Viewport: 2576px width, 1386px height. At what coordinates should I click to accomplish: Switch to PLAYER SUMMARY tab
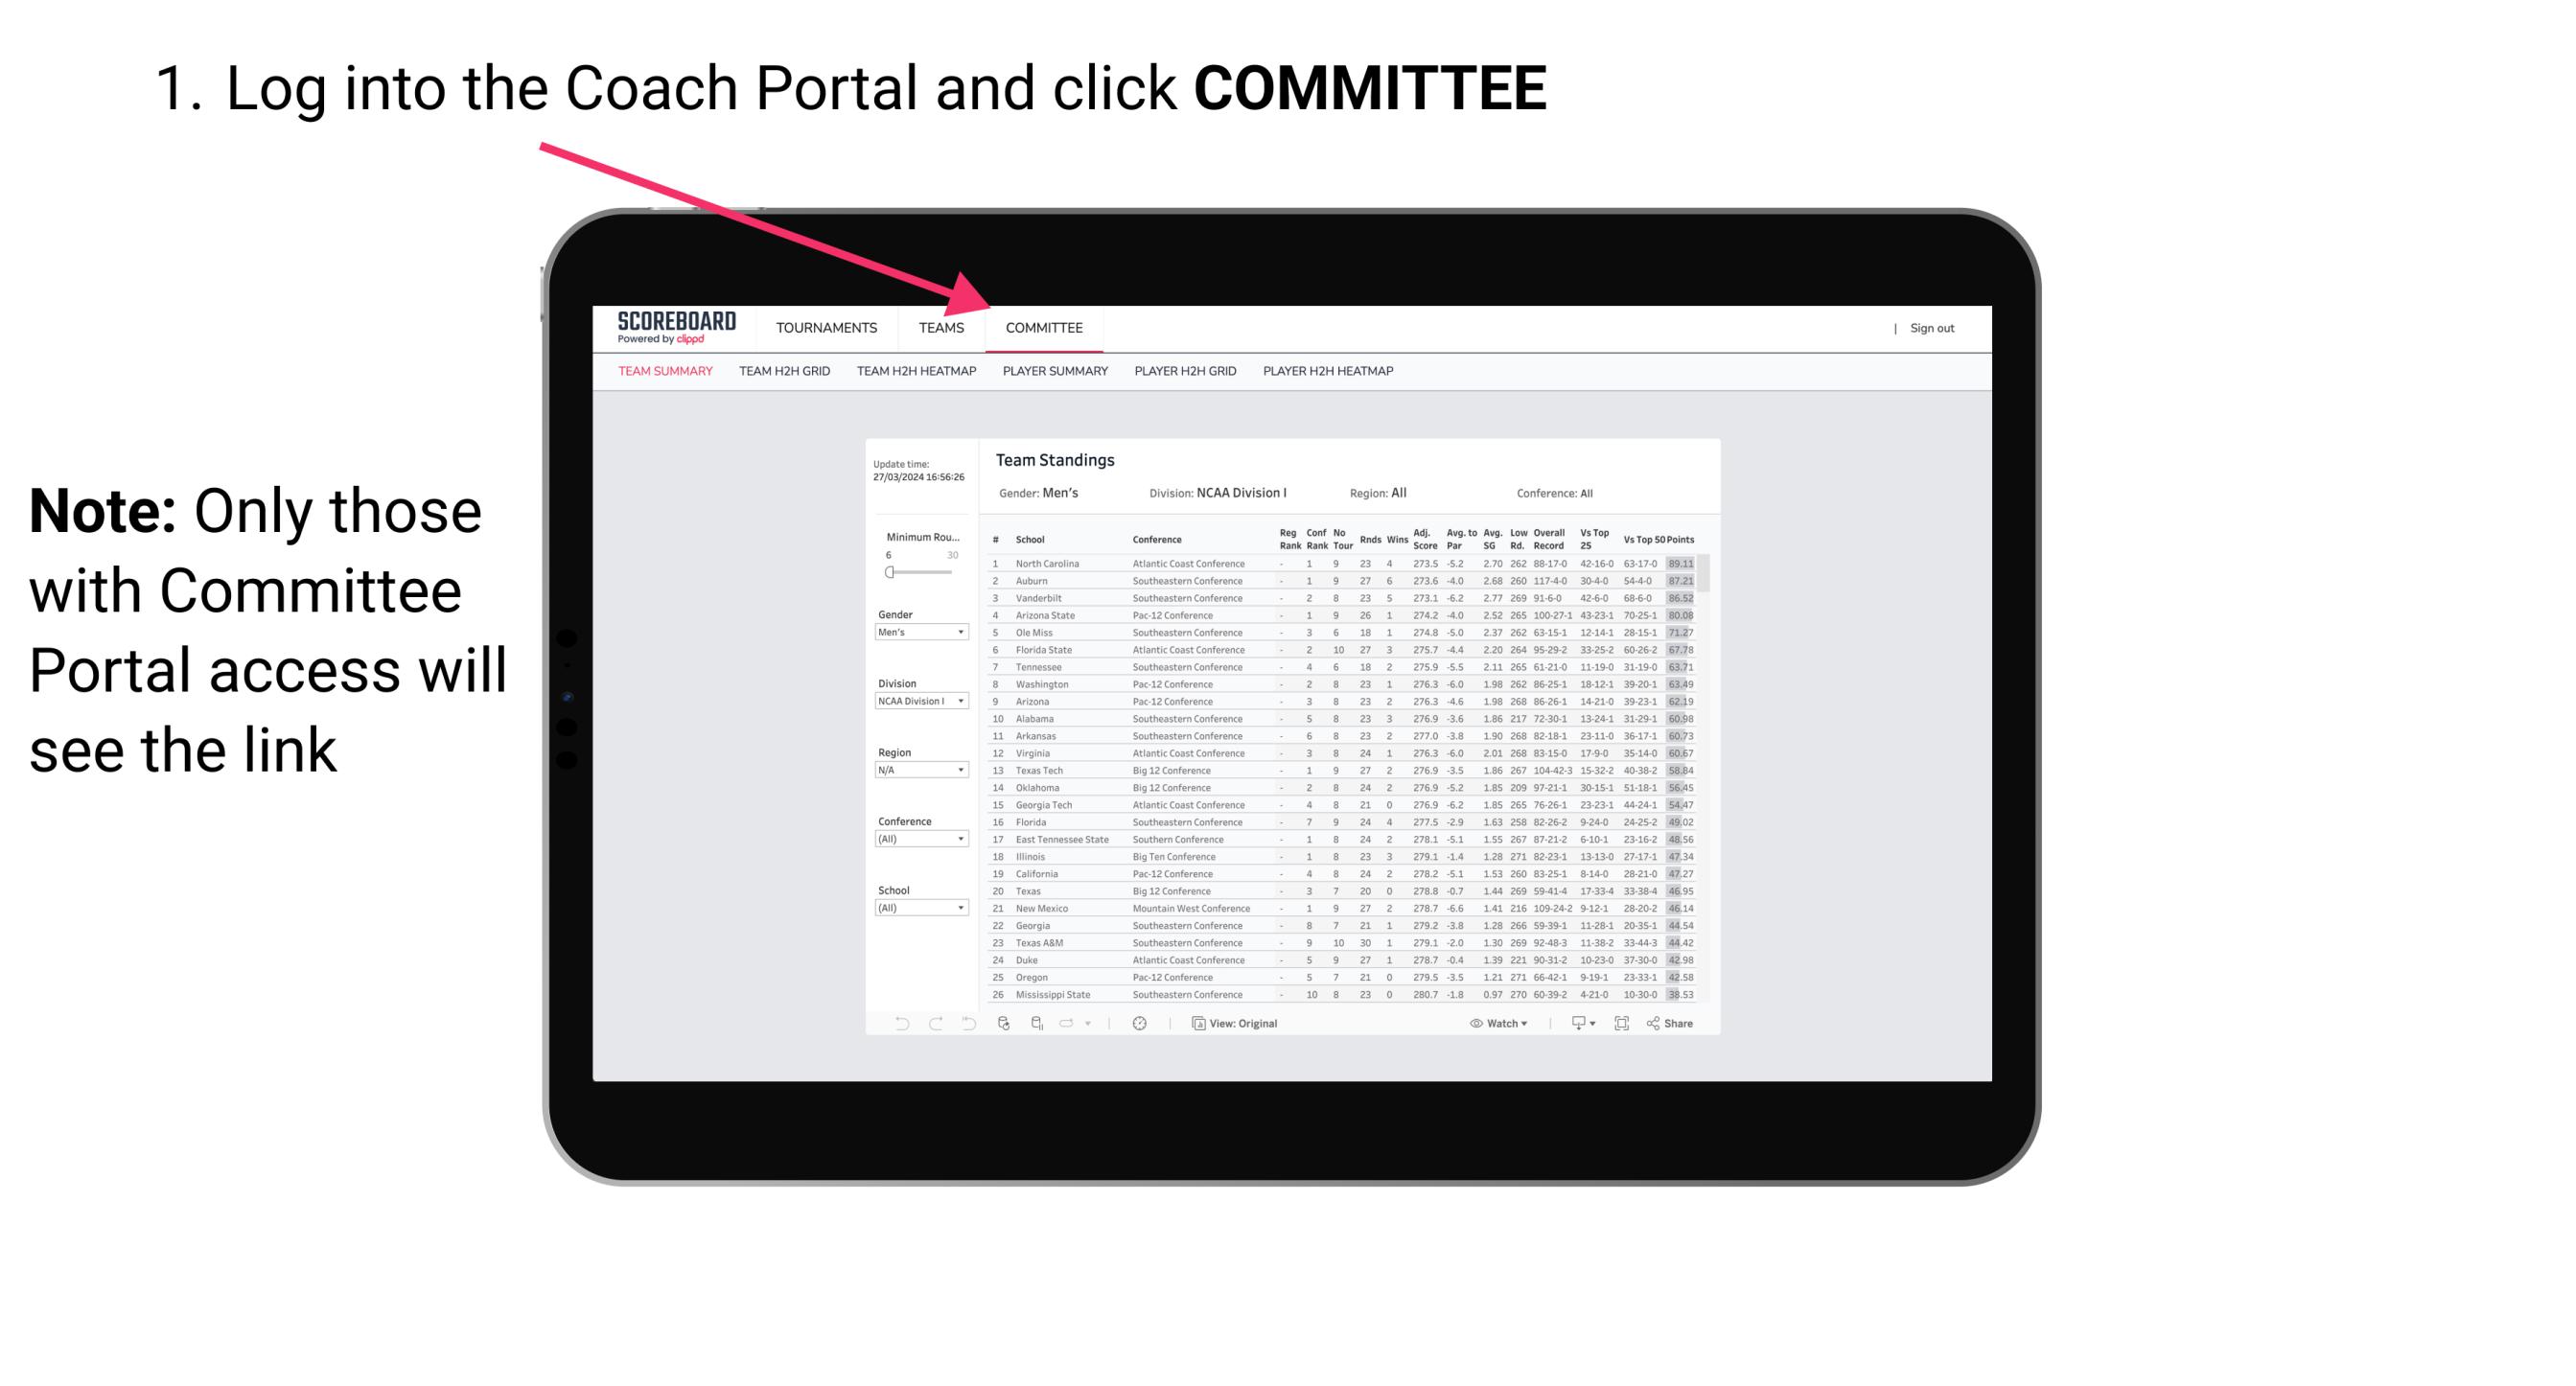(1054, 376)
